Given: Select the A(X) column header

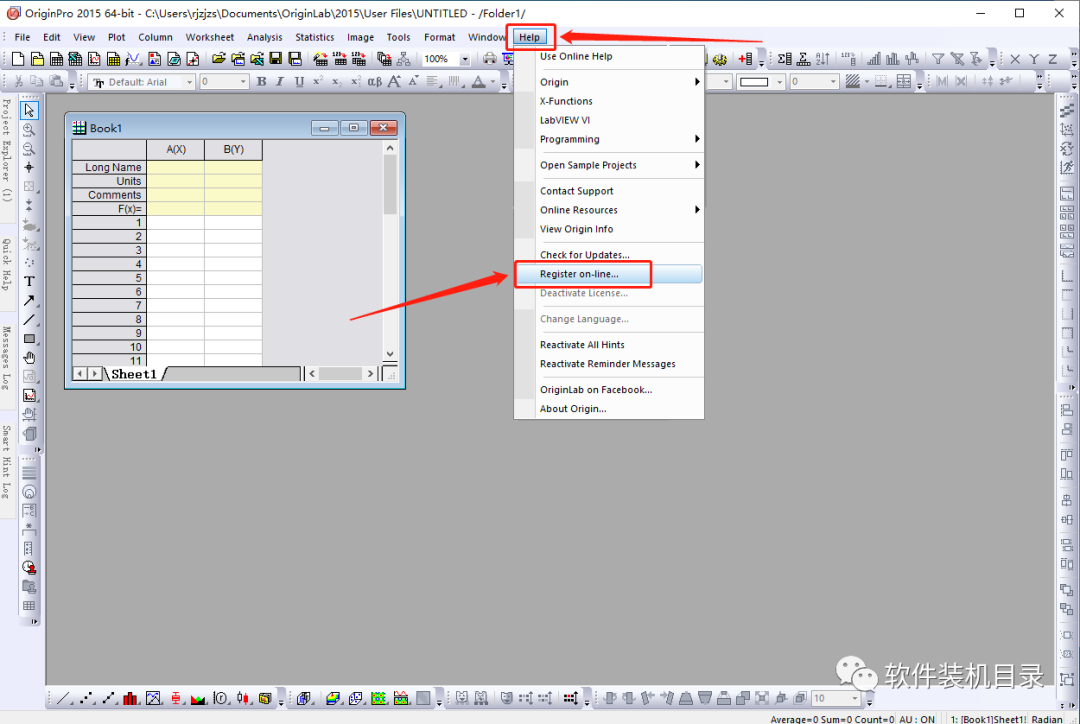Looking at the screenshot, I should click(176, 149).
